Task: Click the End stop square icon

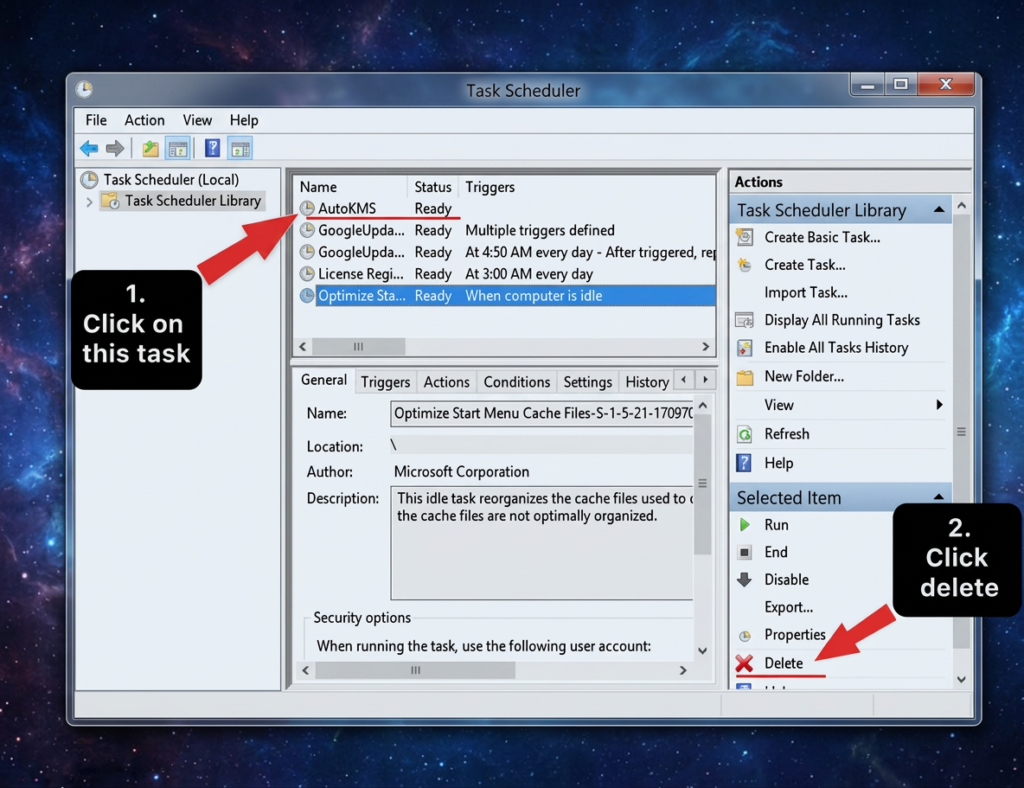Action: click(x=744, y=552)
